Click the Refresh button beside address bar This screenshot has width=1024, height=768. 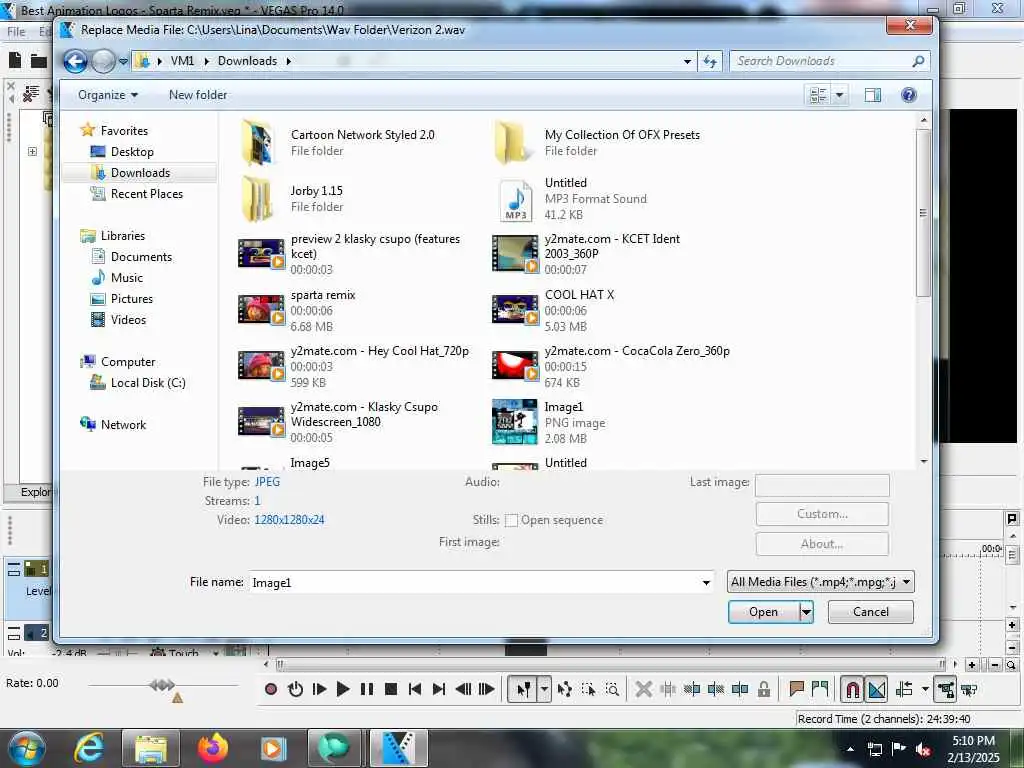coord(709,61)
